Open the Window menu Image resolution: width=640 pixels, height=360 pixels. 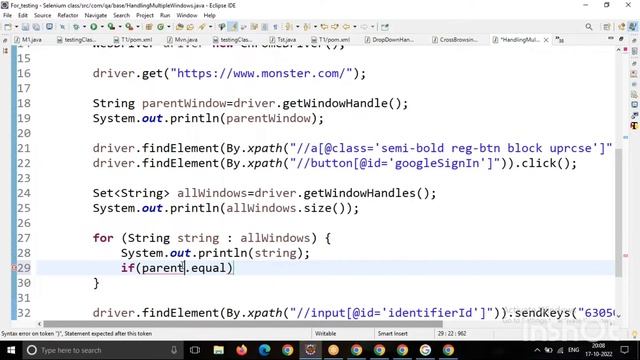coord(187,15)
